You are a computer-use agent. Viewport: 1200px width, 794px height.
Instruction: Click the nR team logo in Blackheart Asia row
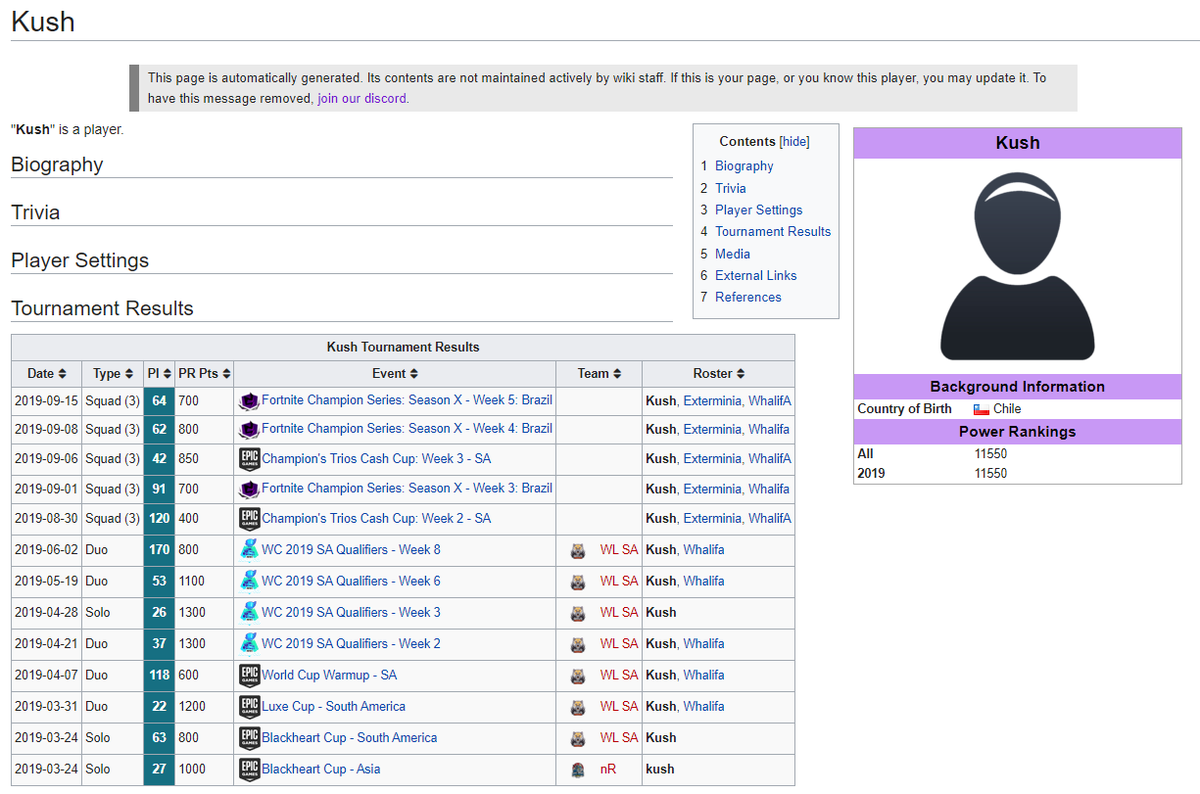coord(578,770)
